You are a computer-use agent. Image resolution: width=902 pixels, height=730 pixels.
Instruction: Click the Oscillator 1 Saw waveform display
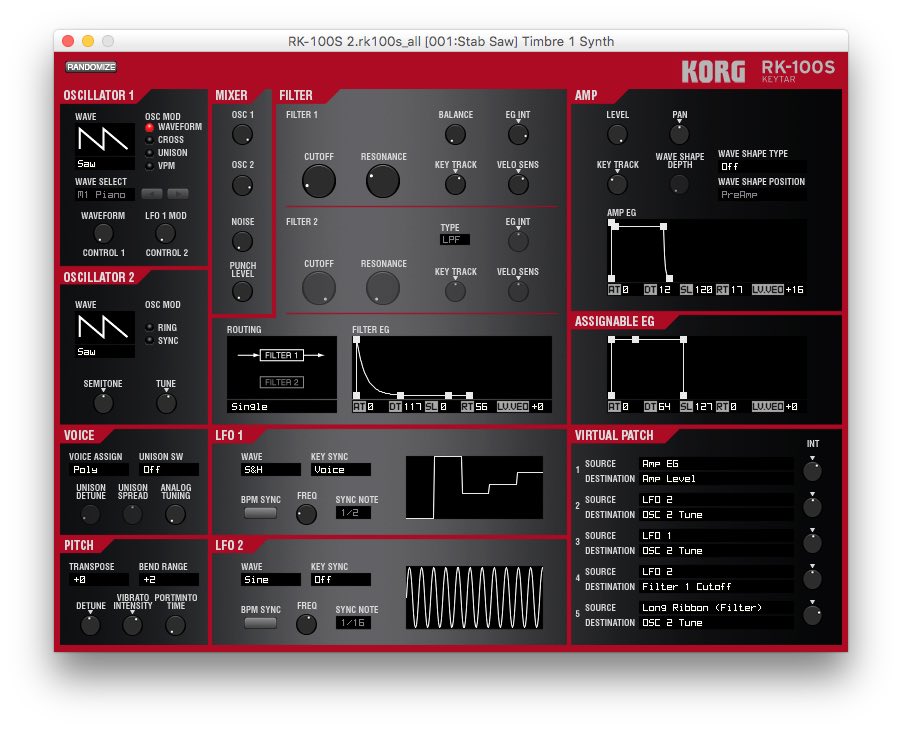(x=105, y=140)
